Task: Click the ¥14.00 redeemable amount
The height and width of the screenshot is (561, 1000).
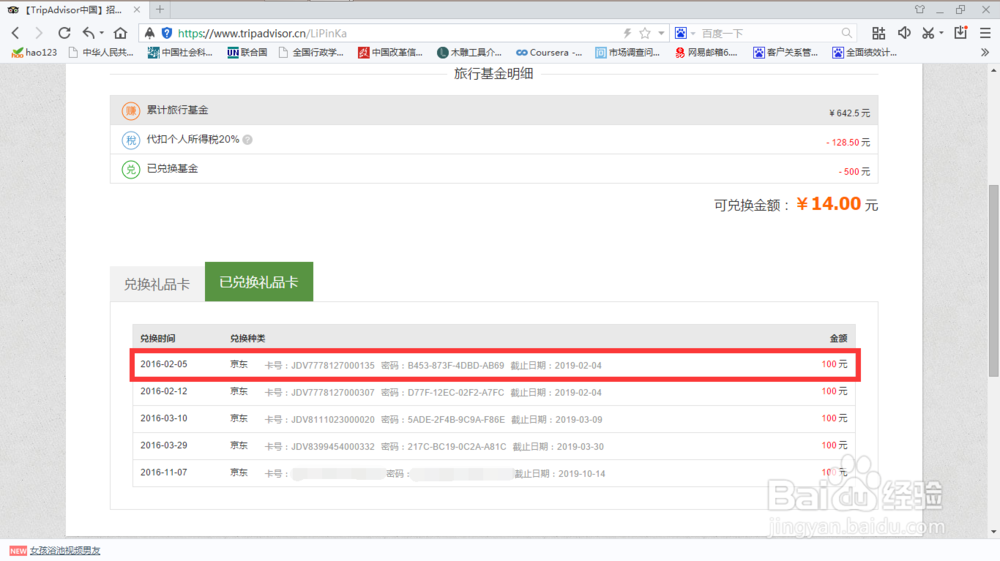Action: click(829, 204)
